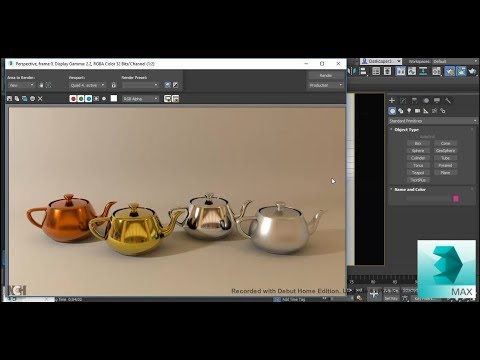Click the Cylinder primitive button
Screen dimensions: 480x360
pyautogui.click(x=418, y=158)
